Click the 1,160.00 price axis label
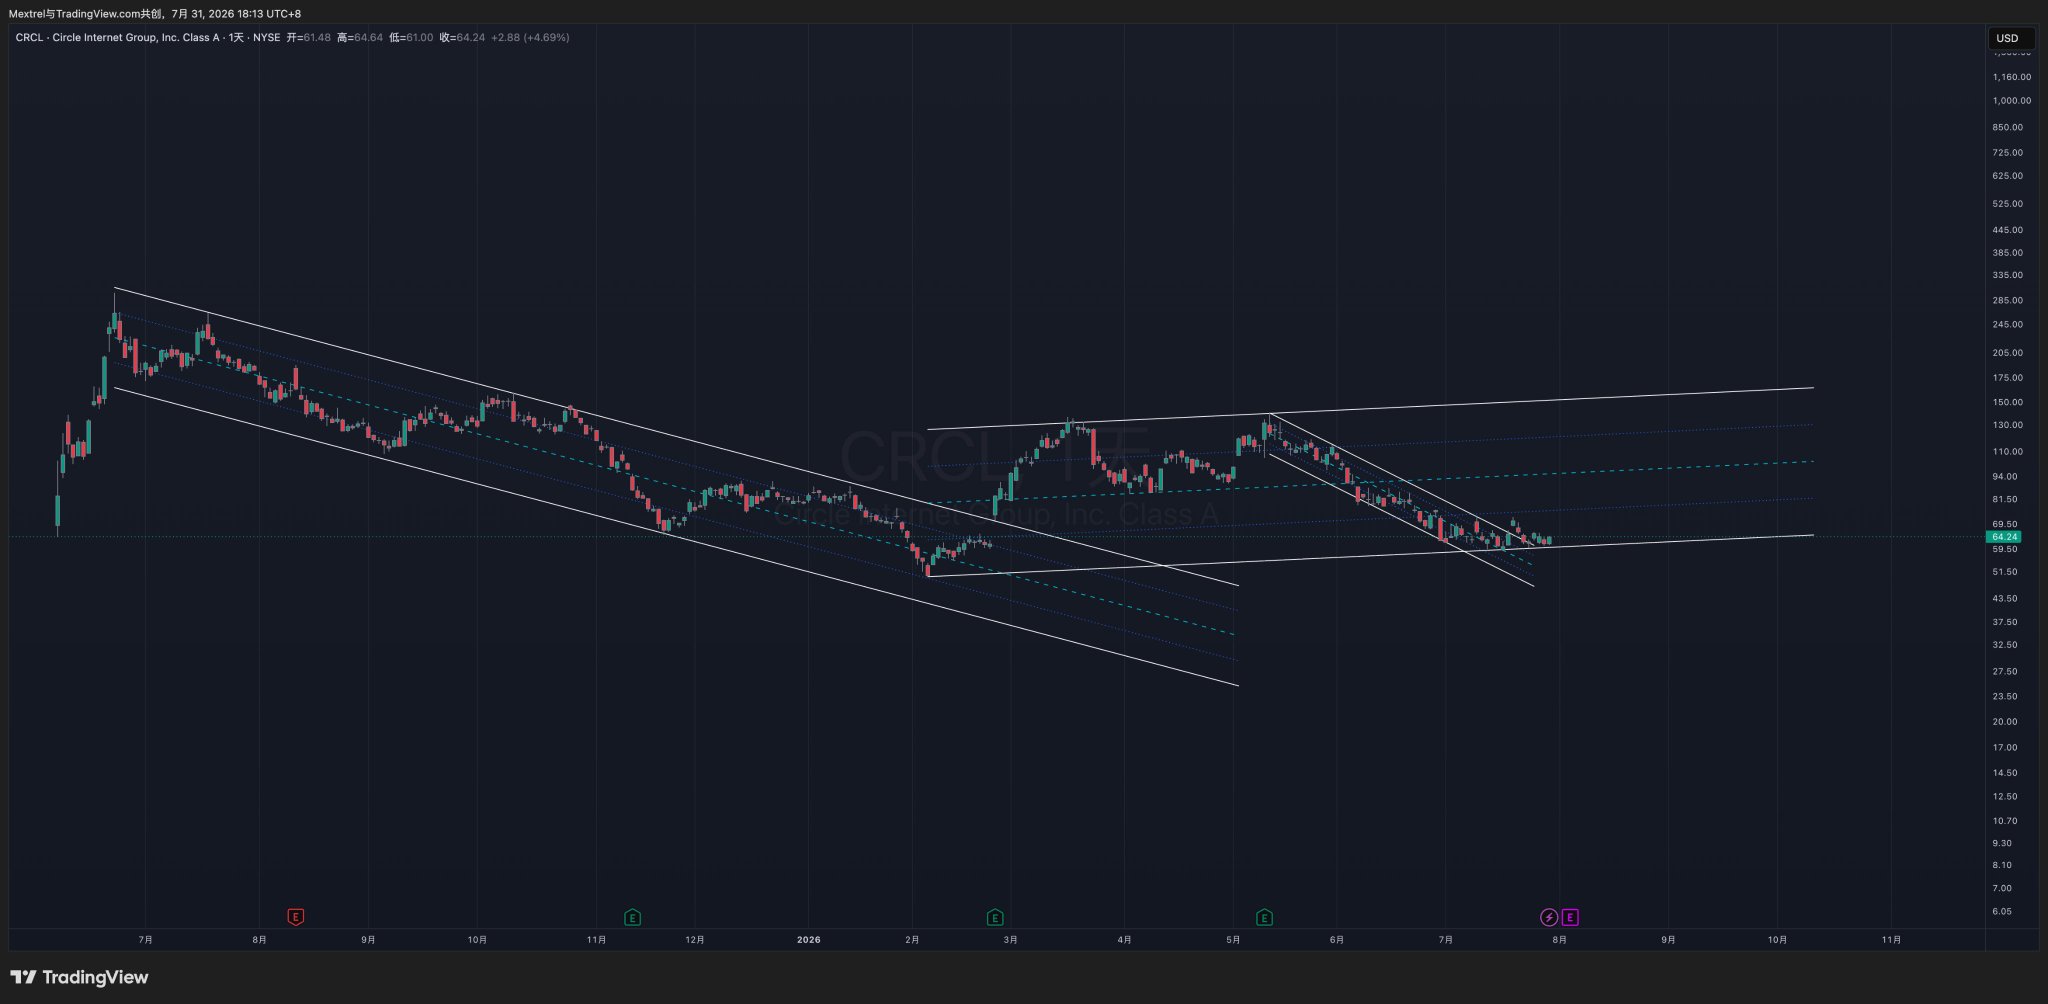 [2012, 77]
